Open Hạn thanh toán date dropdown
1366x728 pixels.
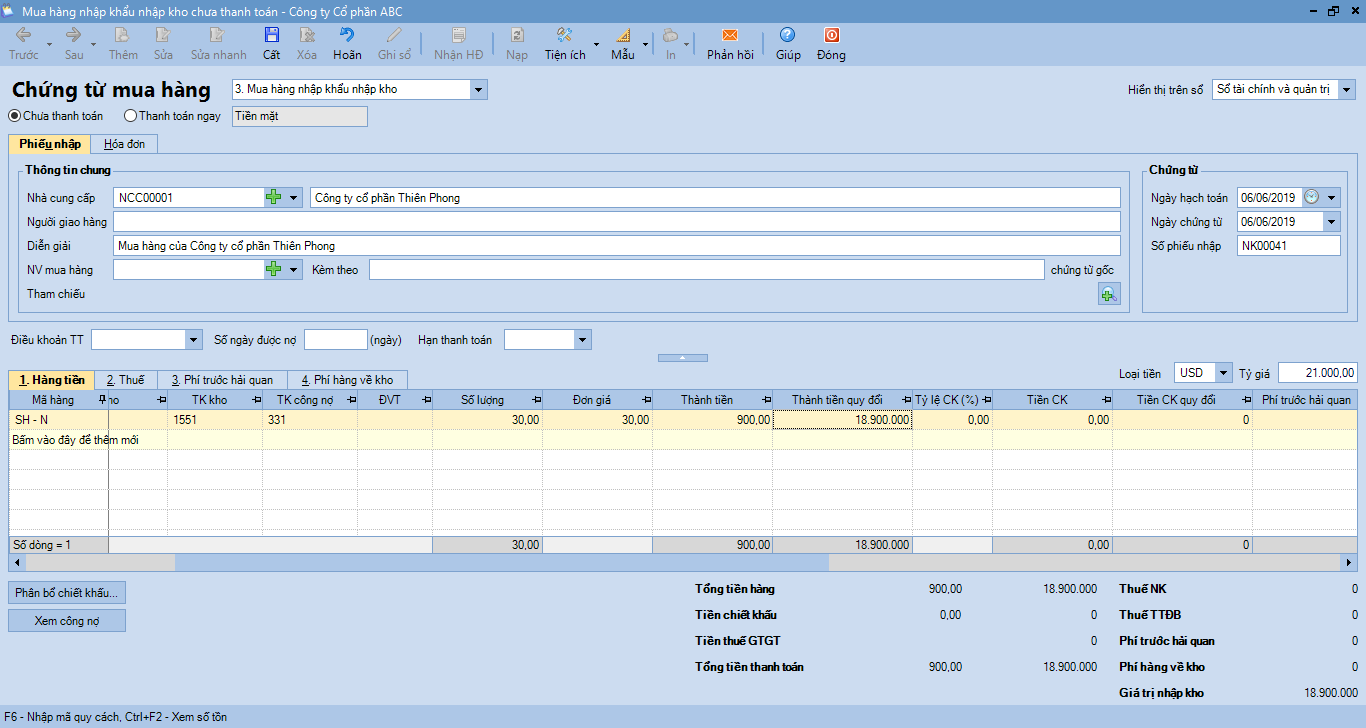point(583,340)
